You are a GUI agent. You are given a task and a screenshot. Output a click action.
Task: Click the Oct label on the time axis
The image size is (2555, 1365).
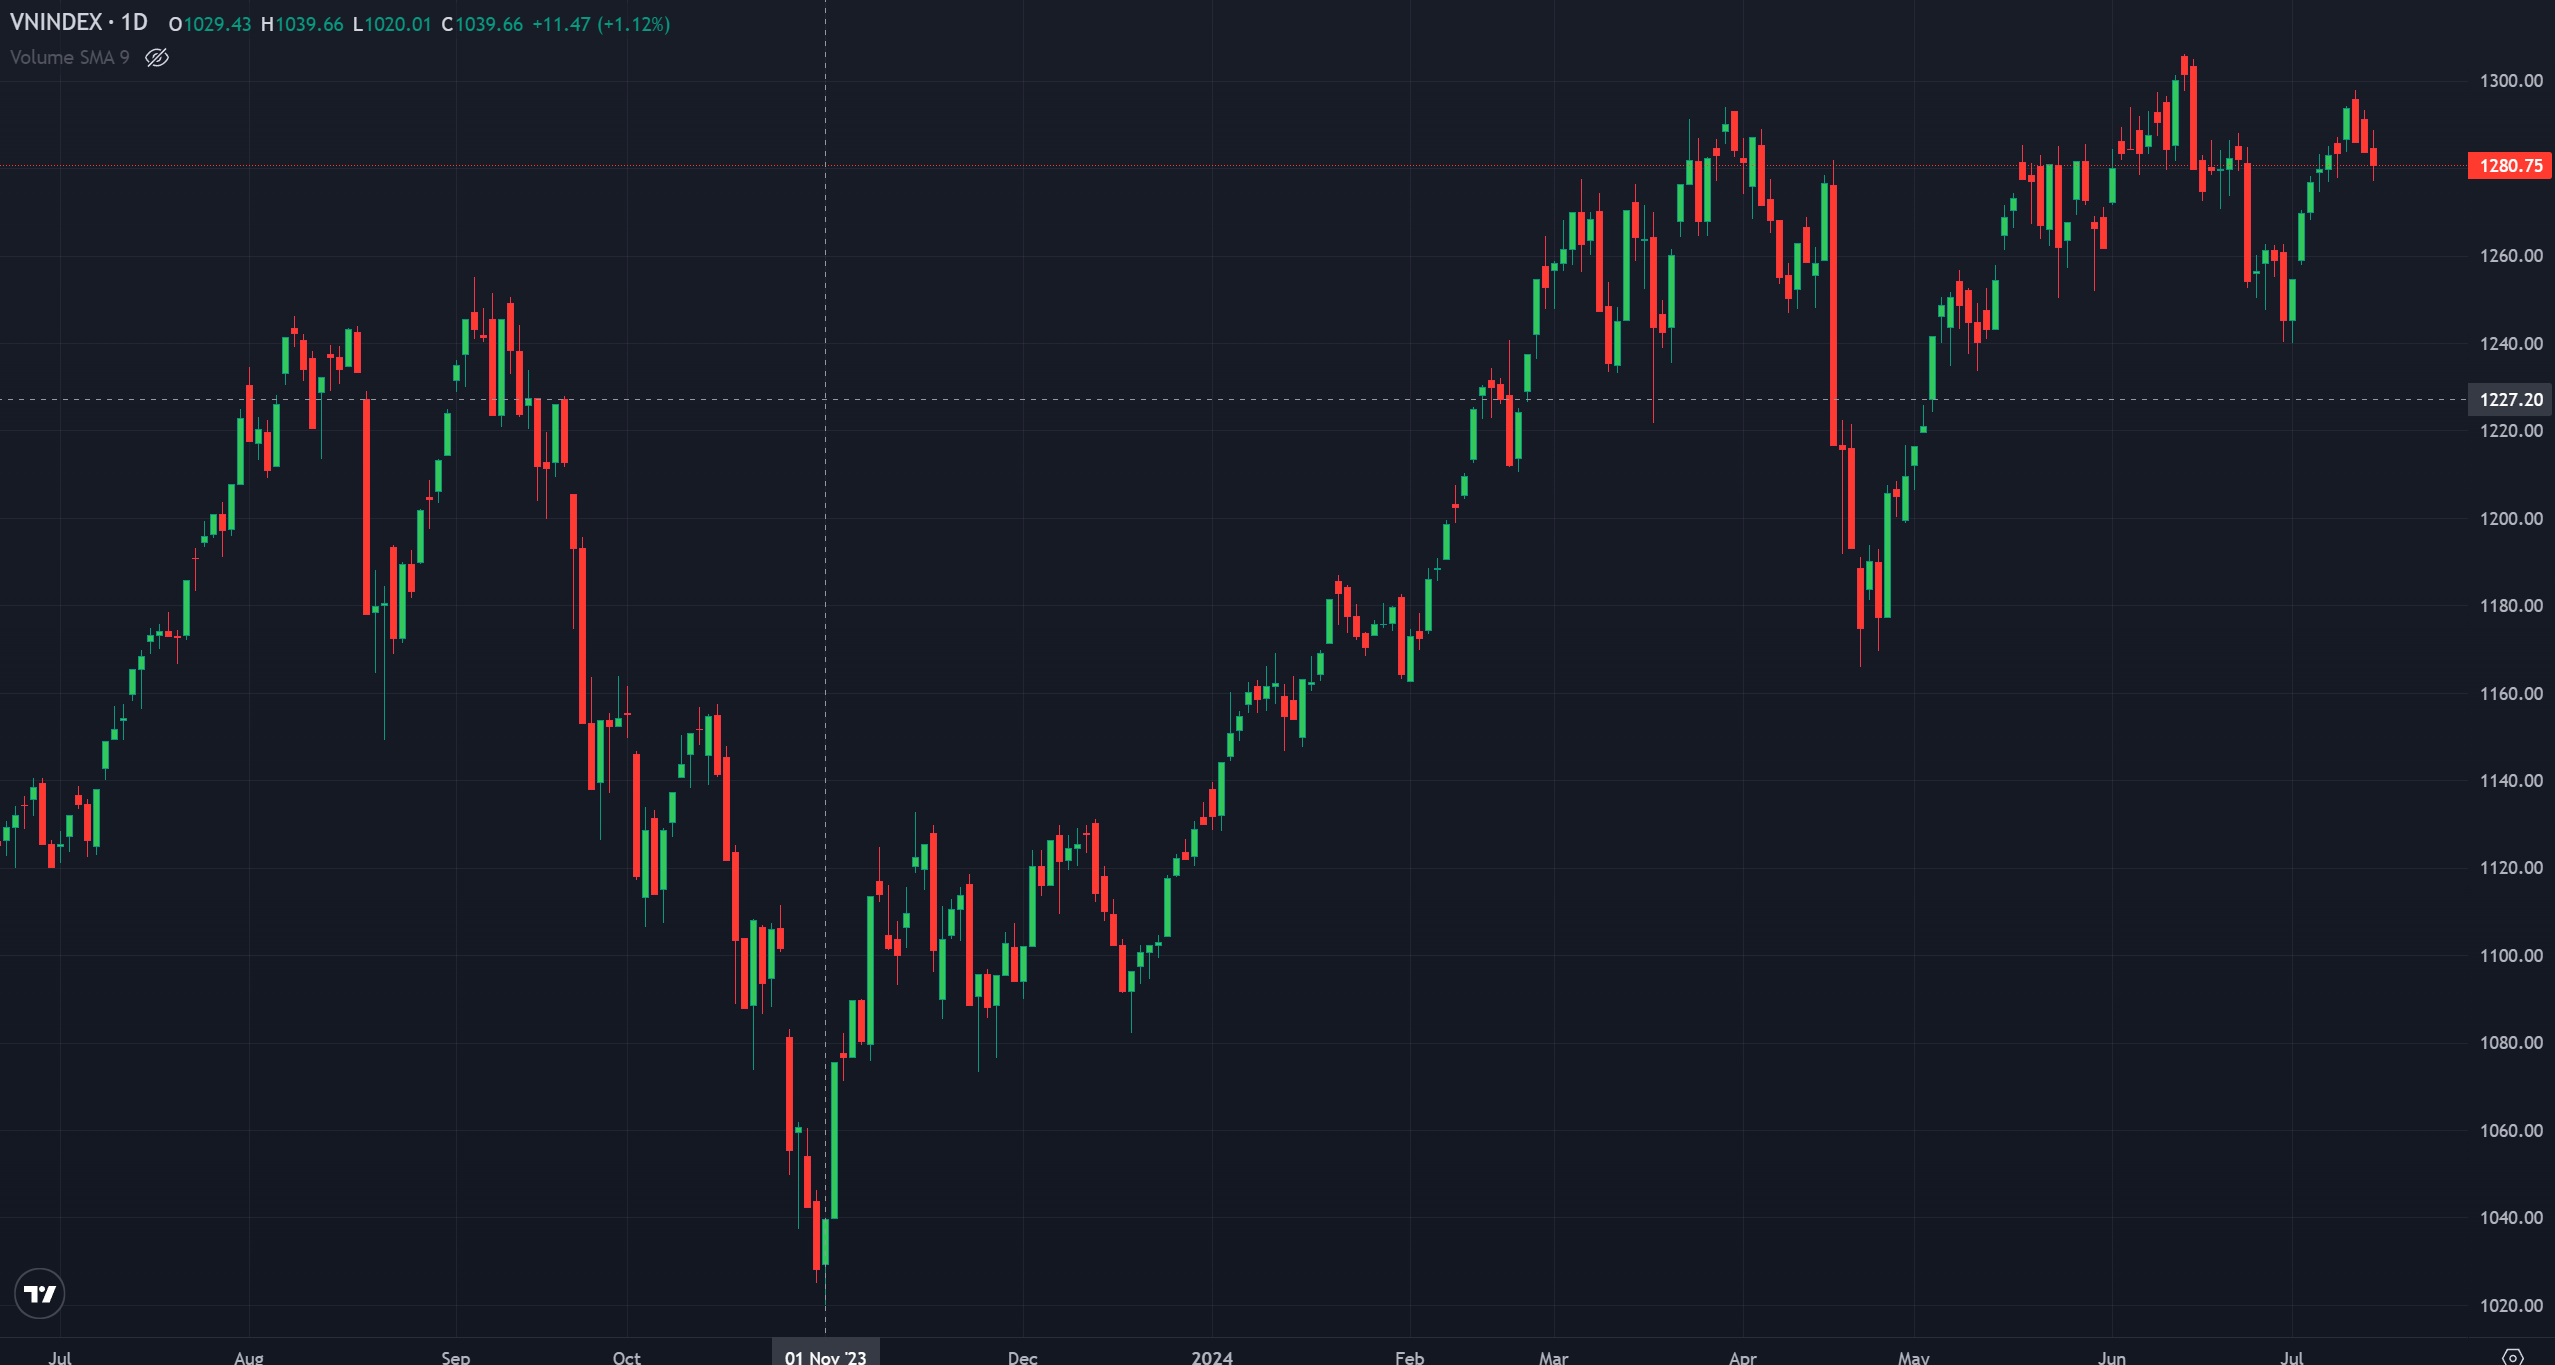coord(627,1357)
